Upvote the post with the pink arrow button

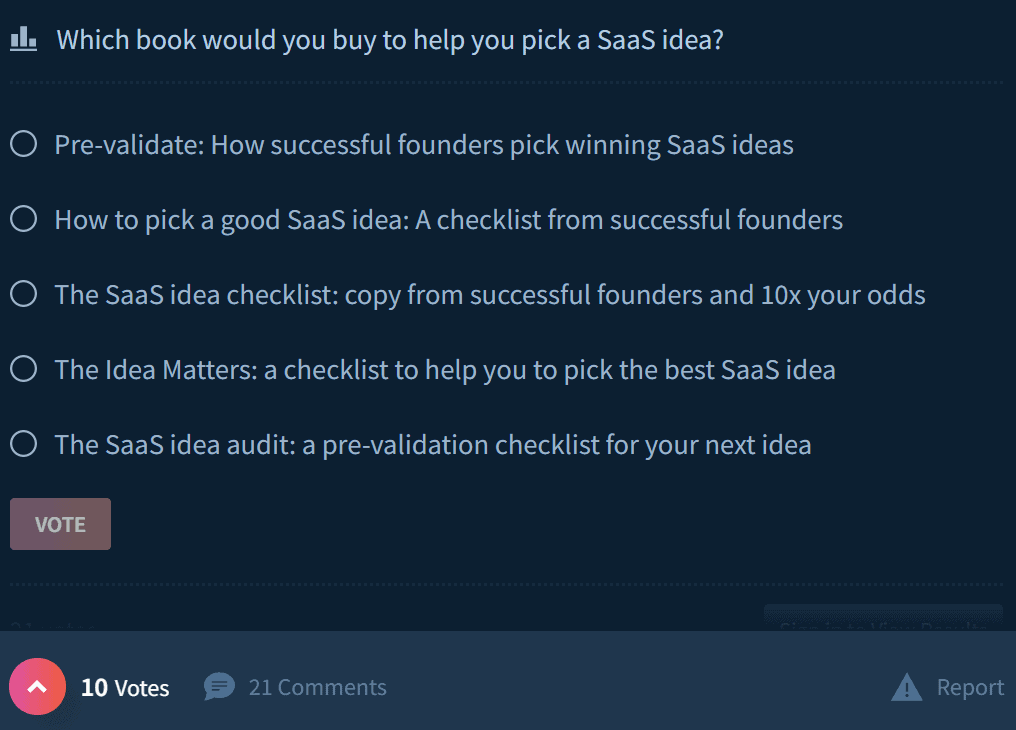coord(38,687)
